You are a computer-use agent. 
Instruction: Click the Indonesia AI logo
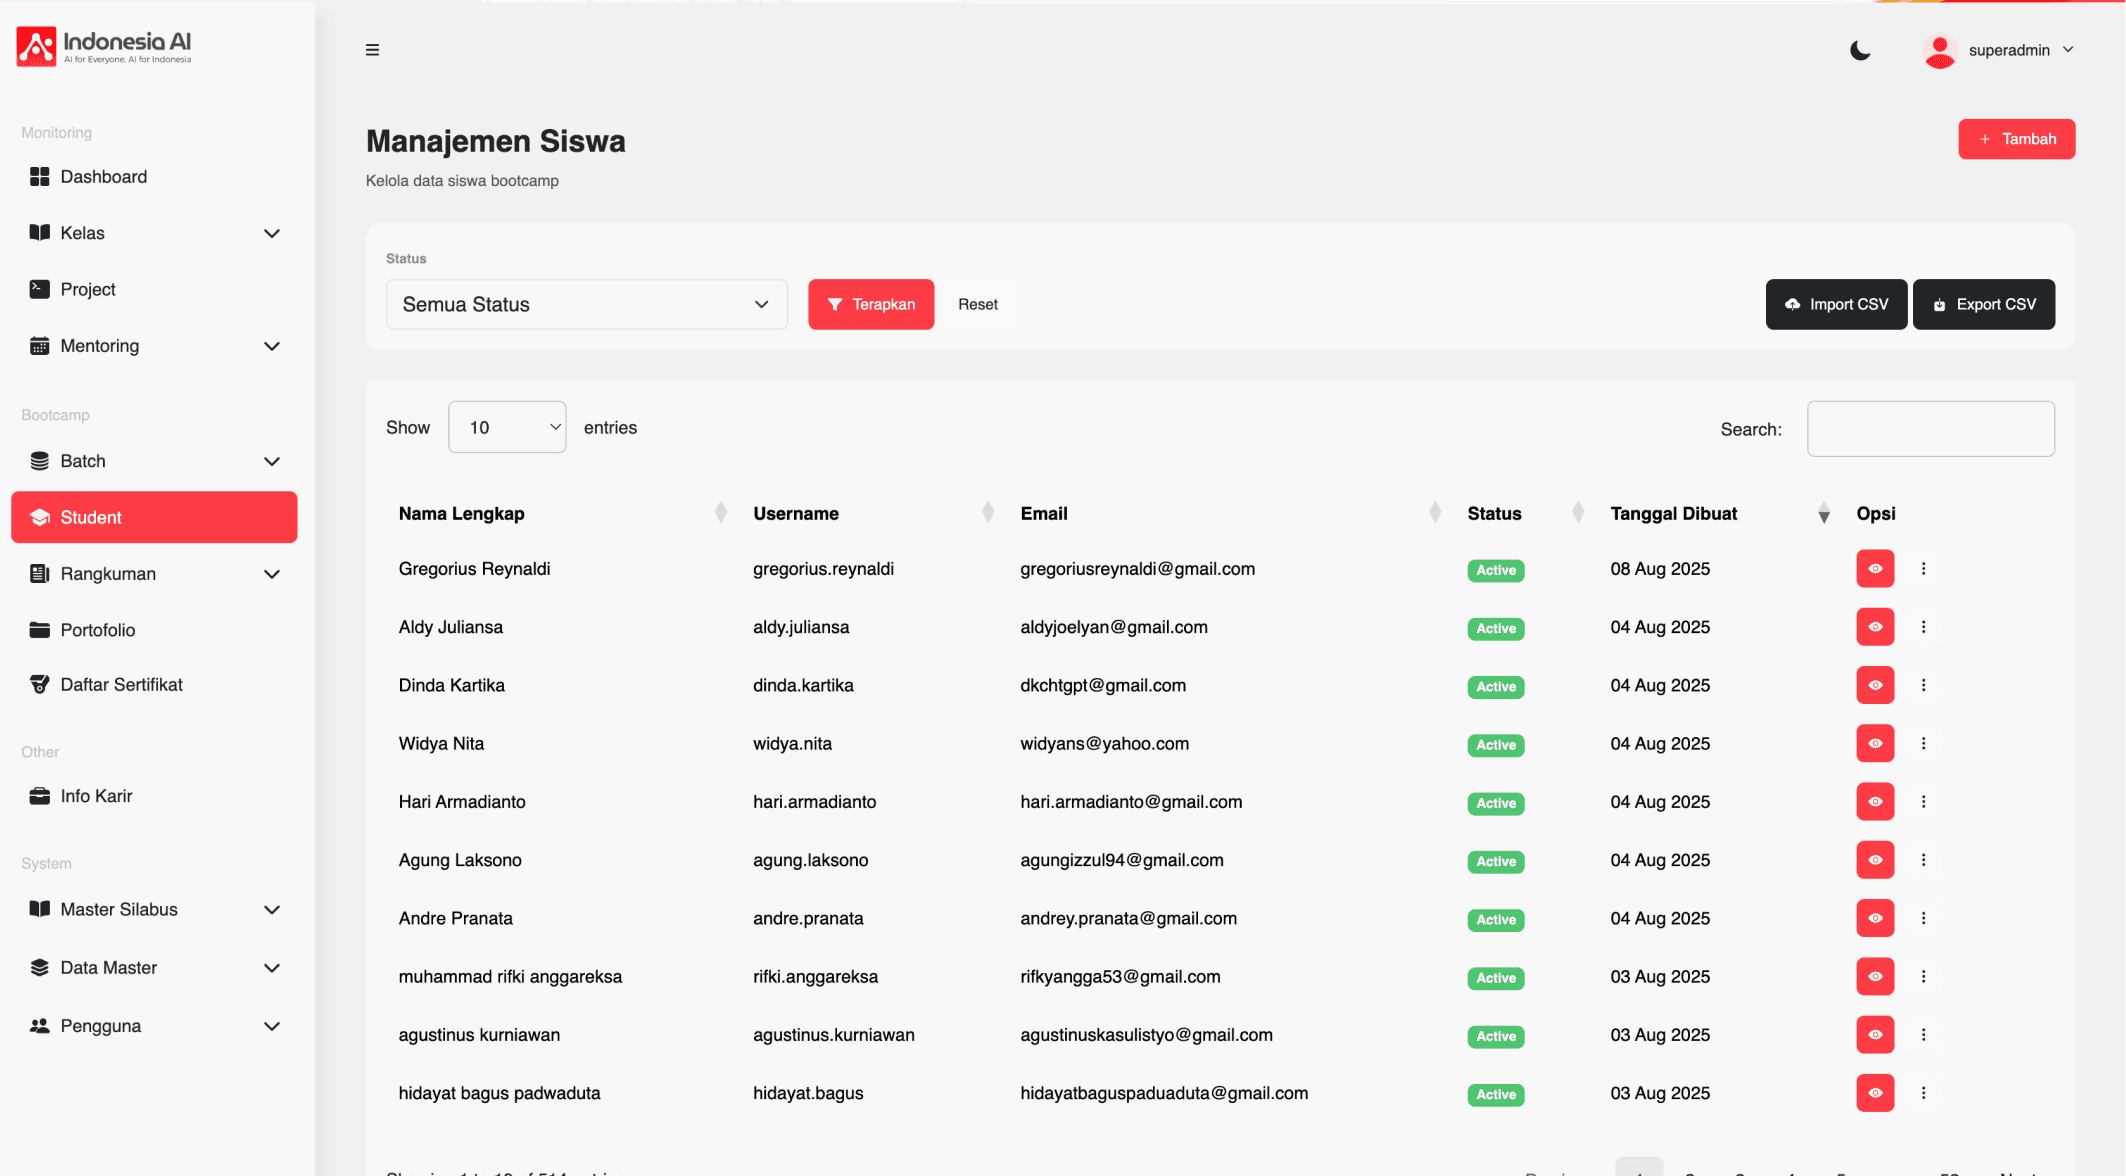click(x=104, y=47)
